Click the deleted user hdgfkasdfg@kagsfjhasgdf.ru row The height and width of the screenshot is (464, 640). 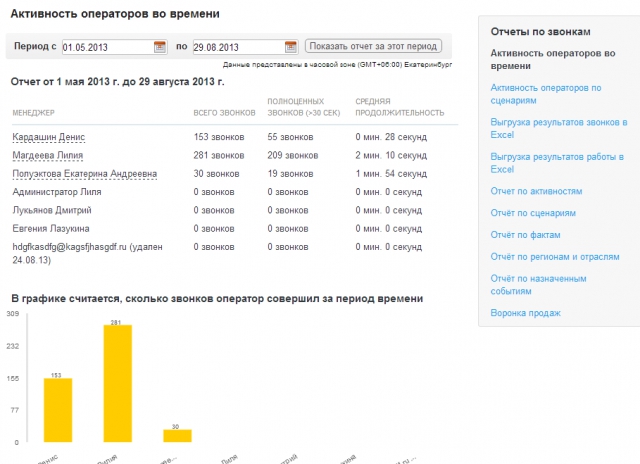87,253
